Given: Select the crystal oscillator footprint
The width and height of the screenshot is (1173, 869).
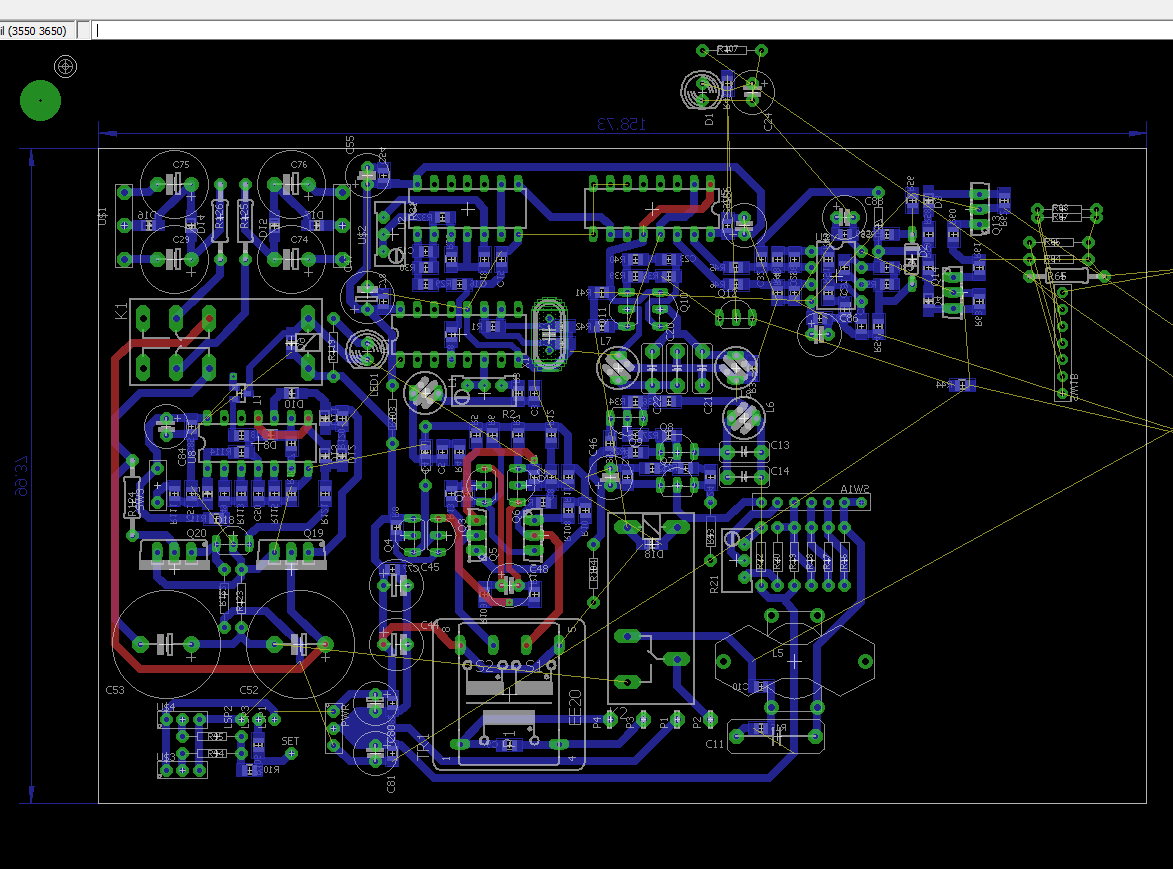Looking at the screenshot, I should click(x=549, y=335).
